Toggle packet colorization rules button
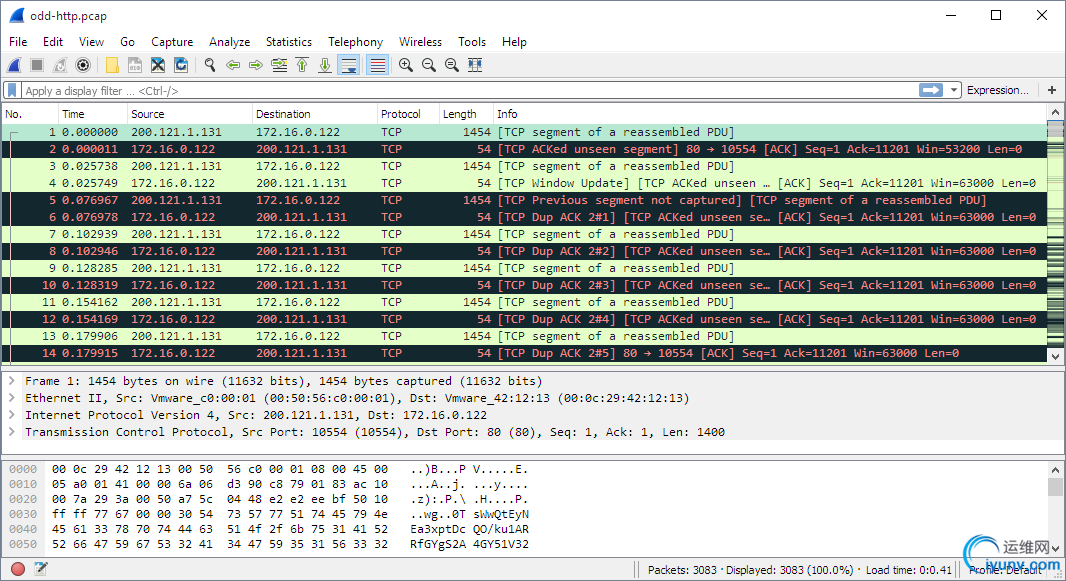This screenshot has height=581, width=1066. click(377, 65)
